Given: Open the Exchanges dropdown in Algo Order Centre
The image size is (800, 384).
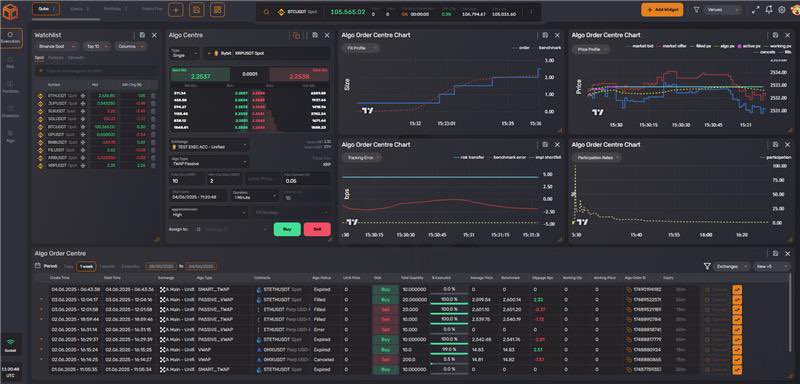Looking at the screenshot, I should (x=731, y=266).
